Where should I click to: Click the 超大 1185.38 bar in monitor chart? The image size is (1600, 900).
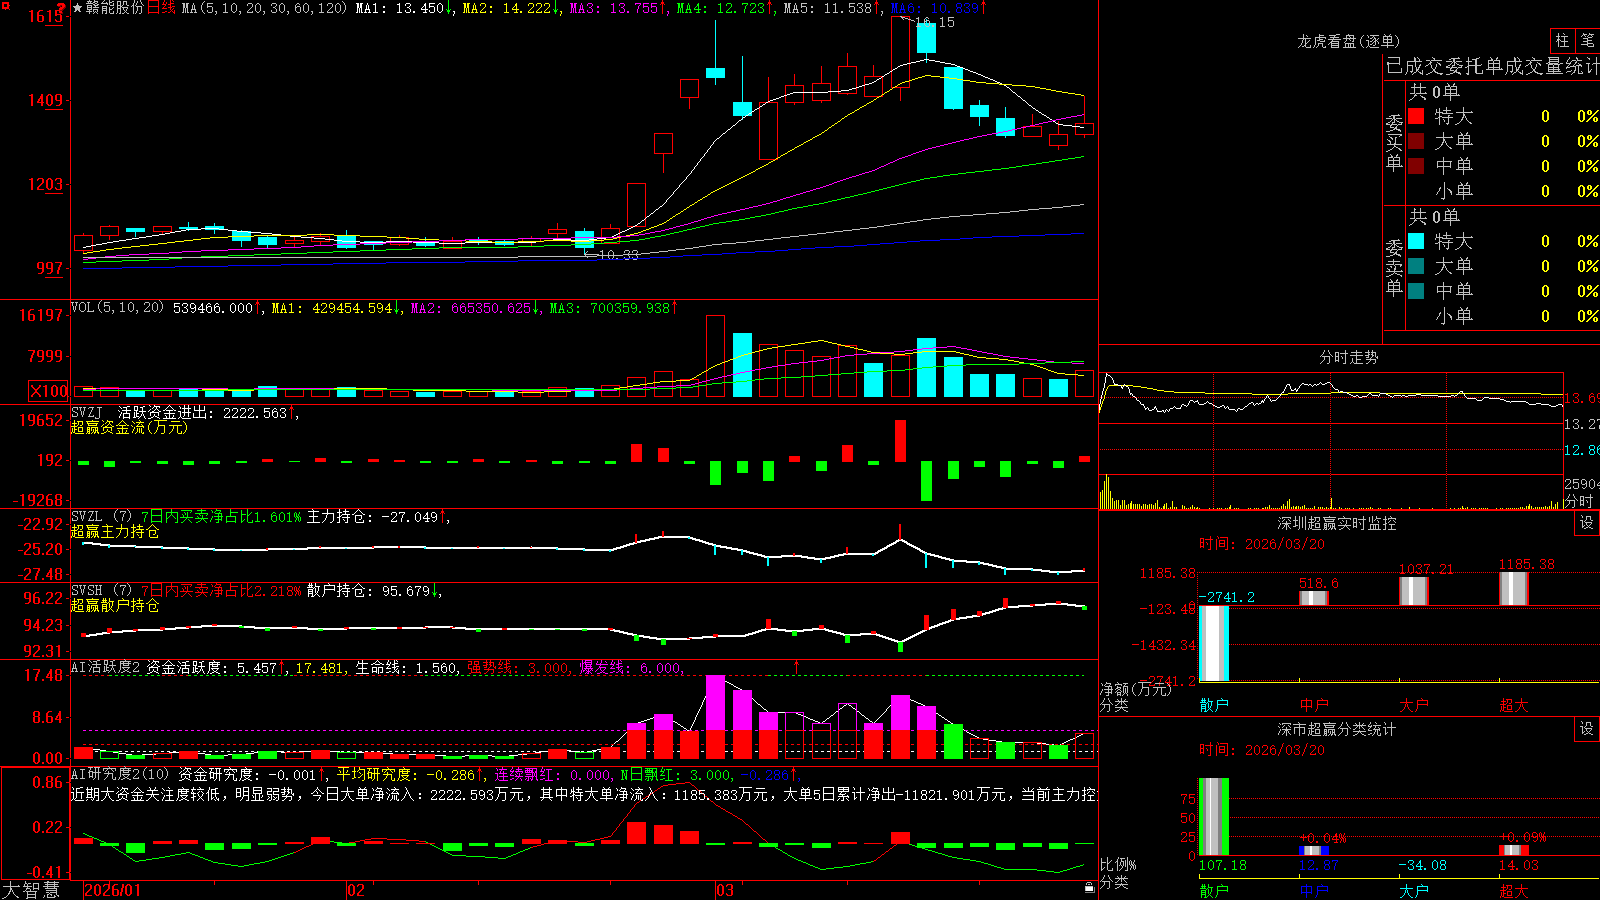[1514, 589]
